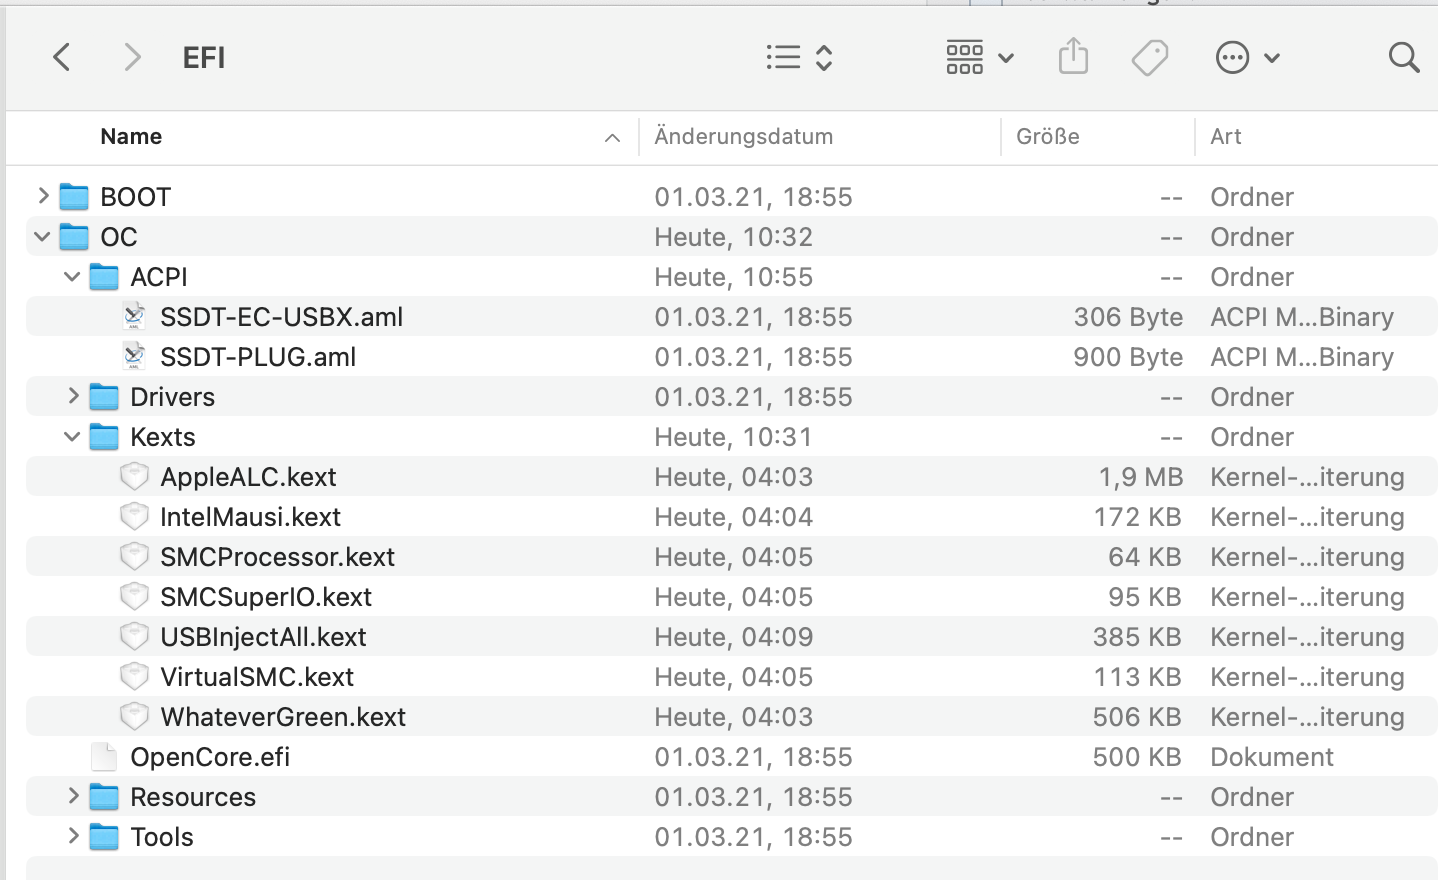Open the group-by grid dropdown
This screenshot has height=880, width=1438.
pos(979,57)
